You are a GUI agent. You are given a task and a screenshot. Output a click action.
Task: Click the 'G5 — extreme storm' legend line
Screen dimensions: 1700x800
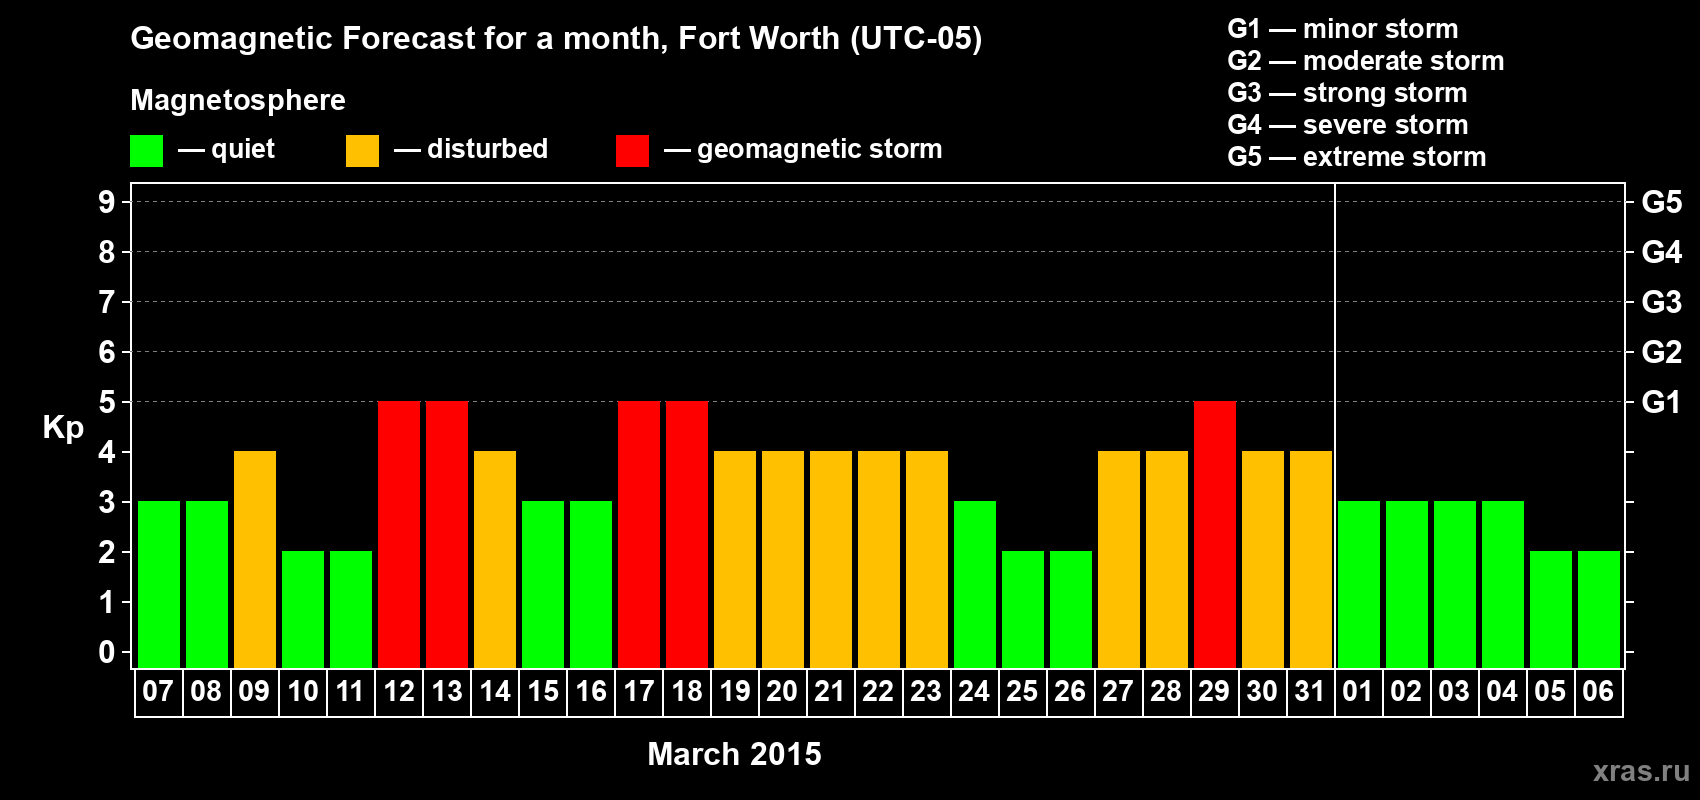point(1357,157)
